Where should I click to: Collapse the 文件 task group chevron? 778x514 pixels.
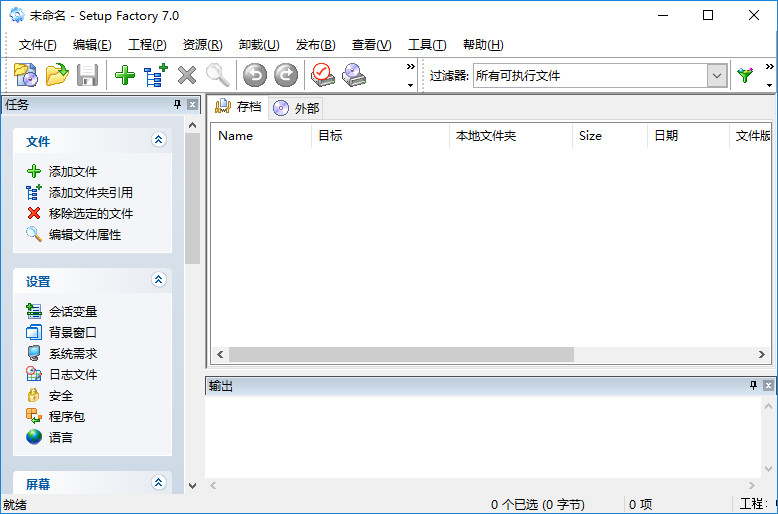158,139
